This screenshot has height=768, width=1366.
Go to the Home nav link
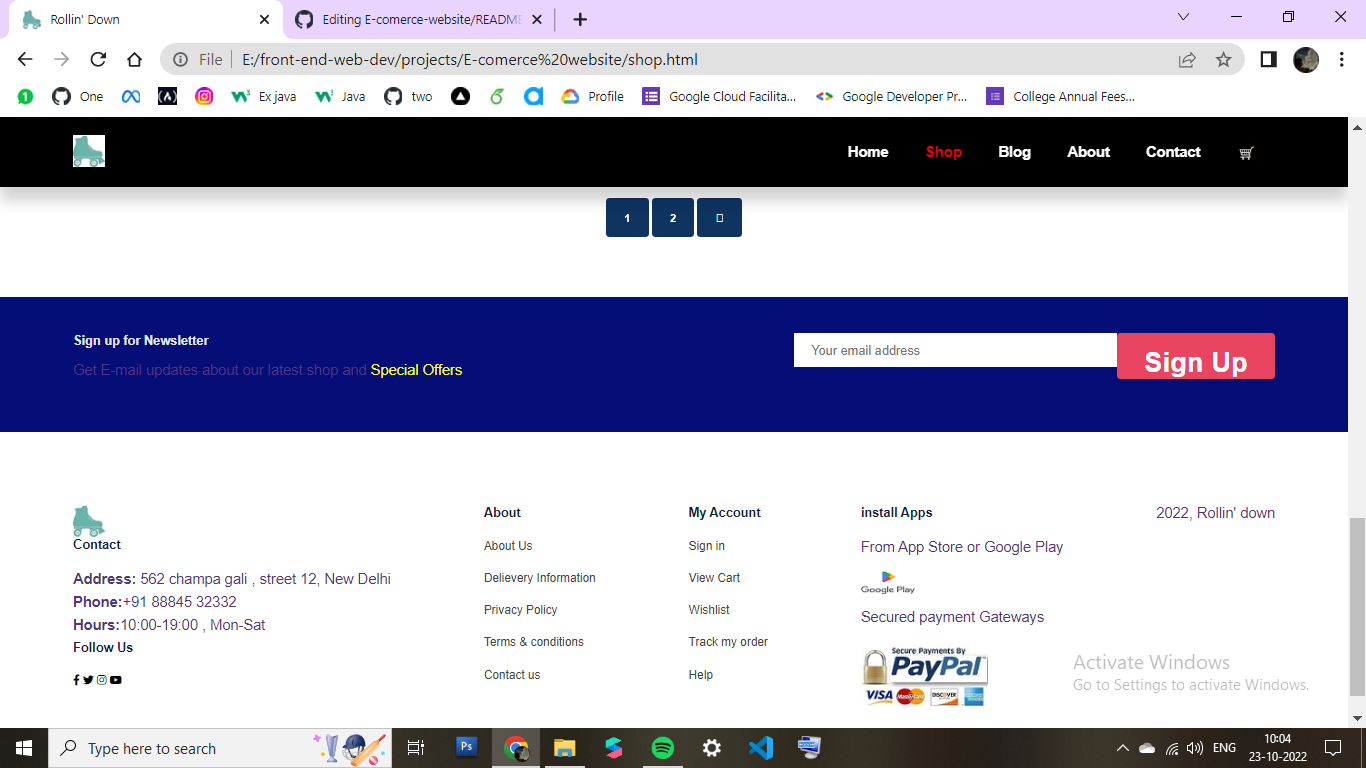click(868, 152)
